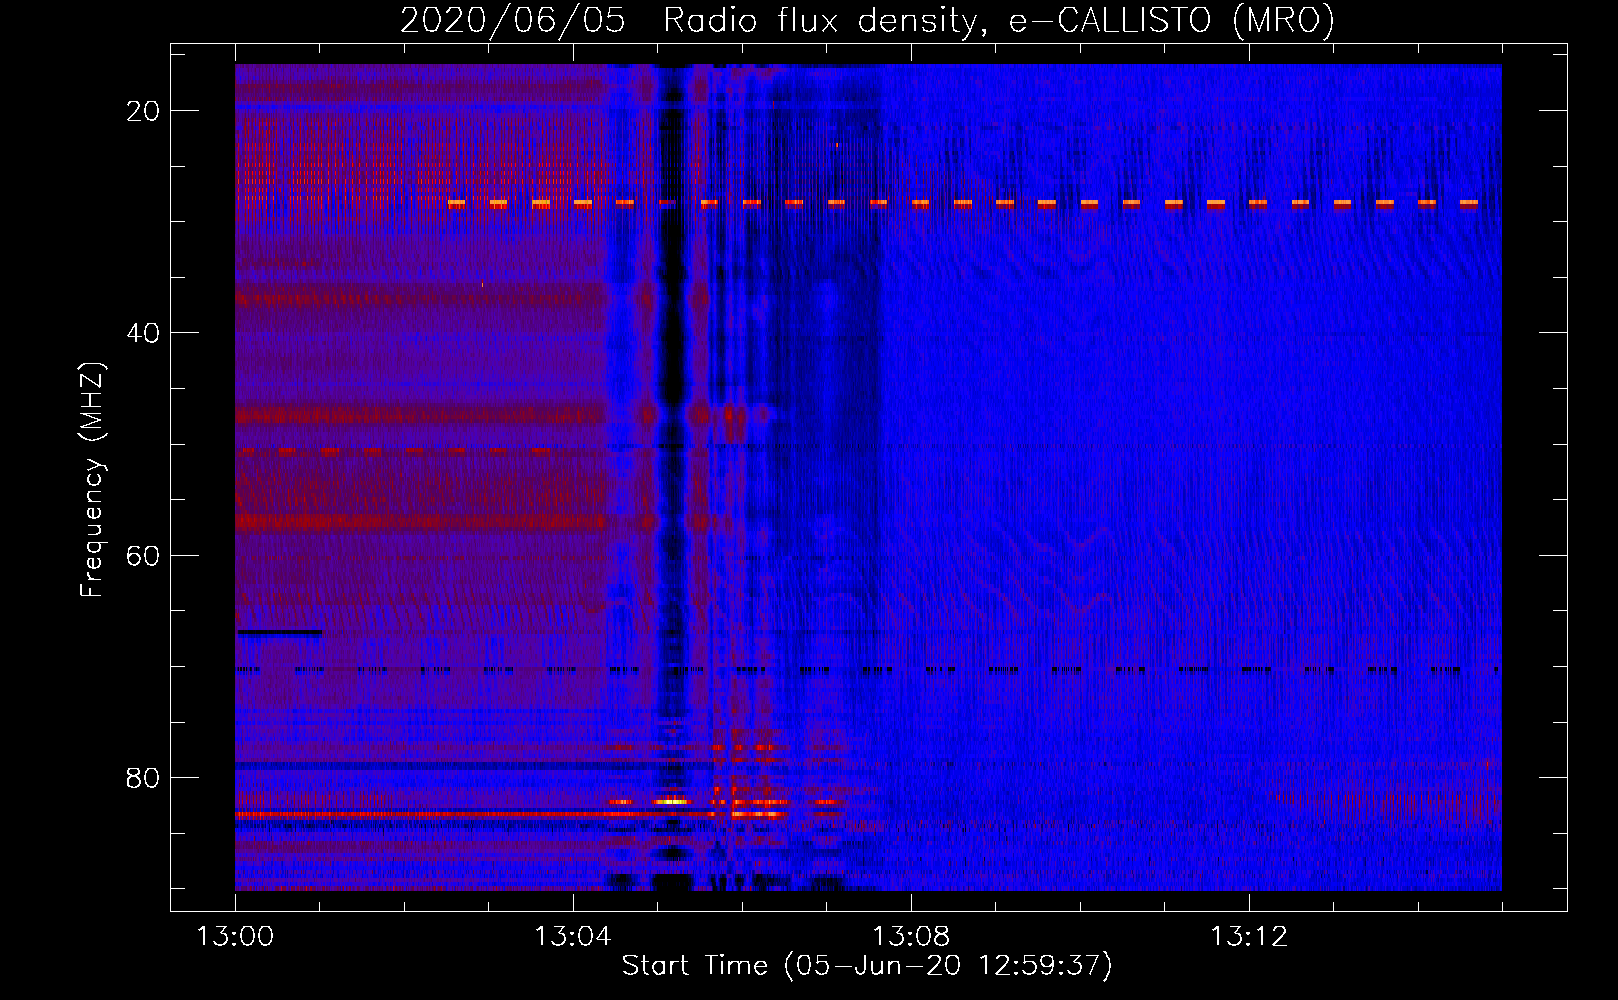Click the "Frequency (MHZ)" y-axis label
Viewport: 1618px width, 1000px height.
coord(92,480)
